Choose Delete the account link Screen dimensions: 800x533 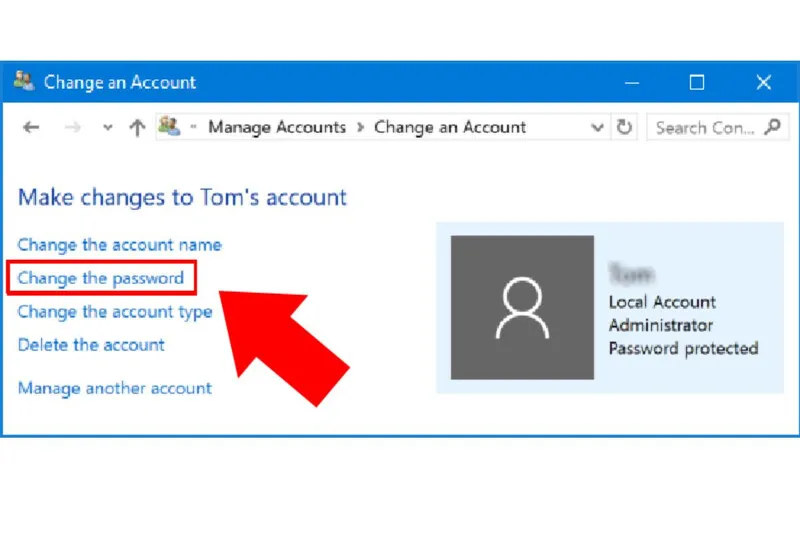(x=91, y=345)
